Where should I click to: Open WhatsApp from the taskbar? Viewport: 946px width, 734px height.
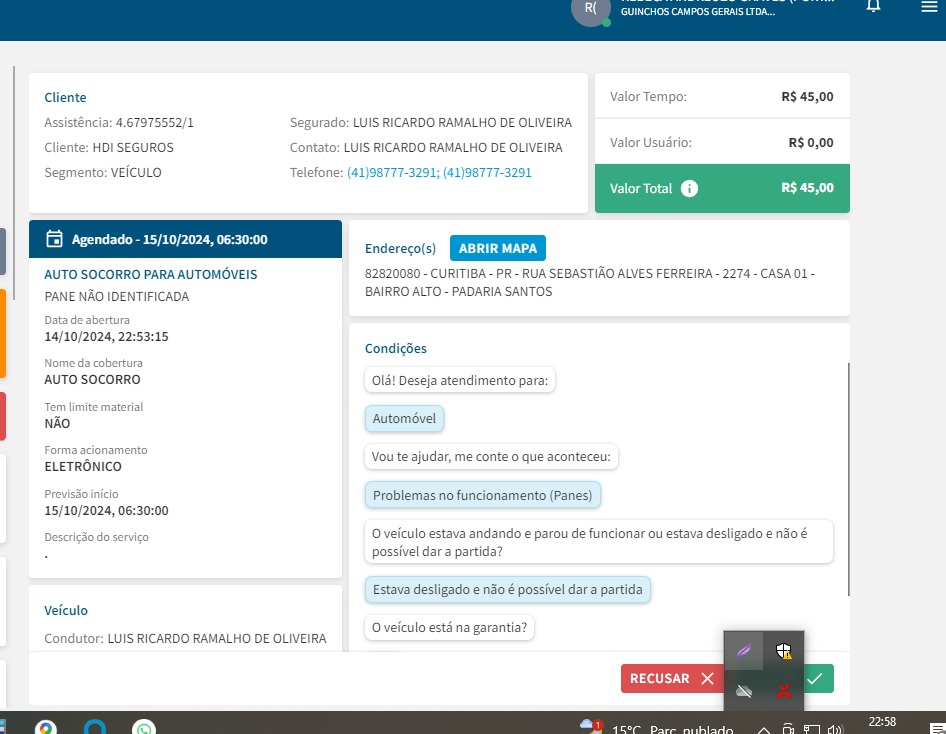(144, 727)
